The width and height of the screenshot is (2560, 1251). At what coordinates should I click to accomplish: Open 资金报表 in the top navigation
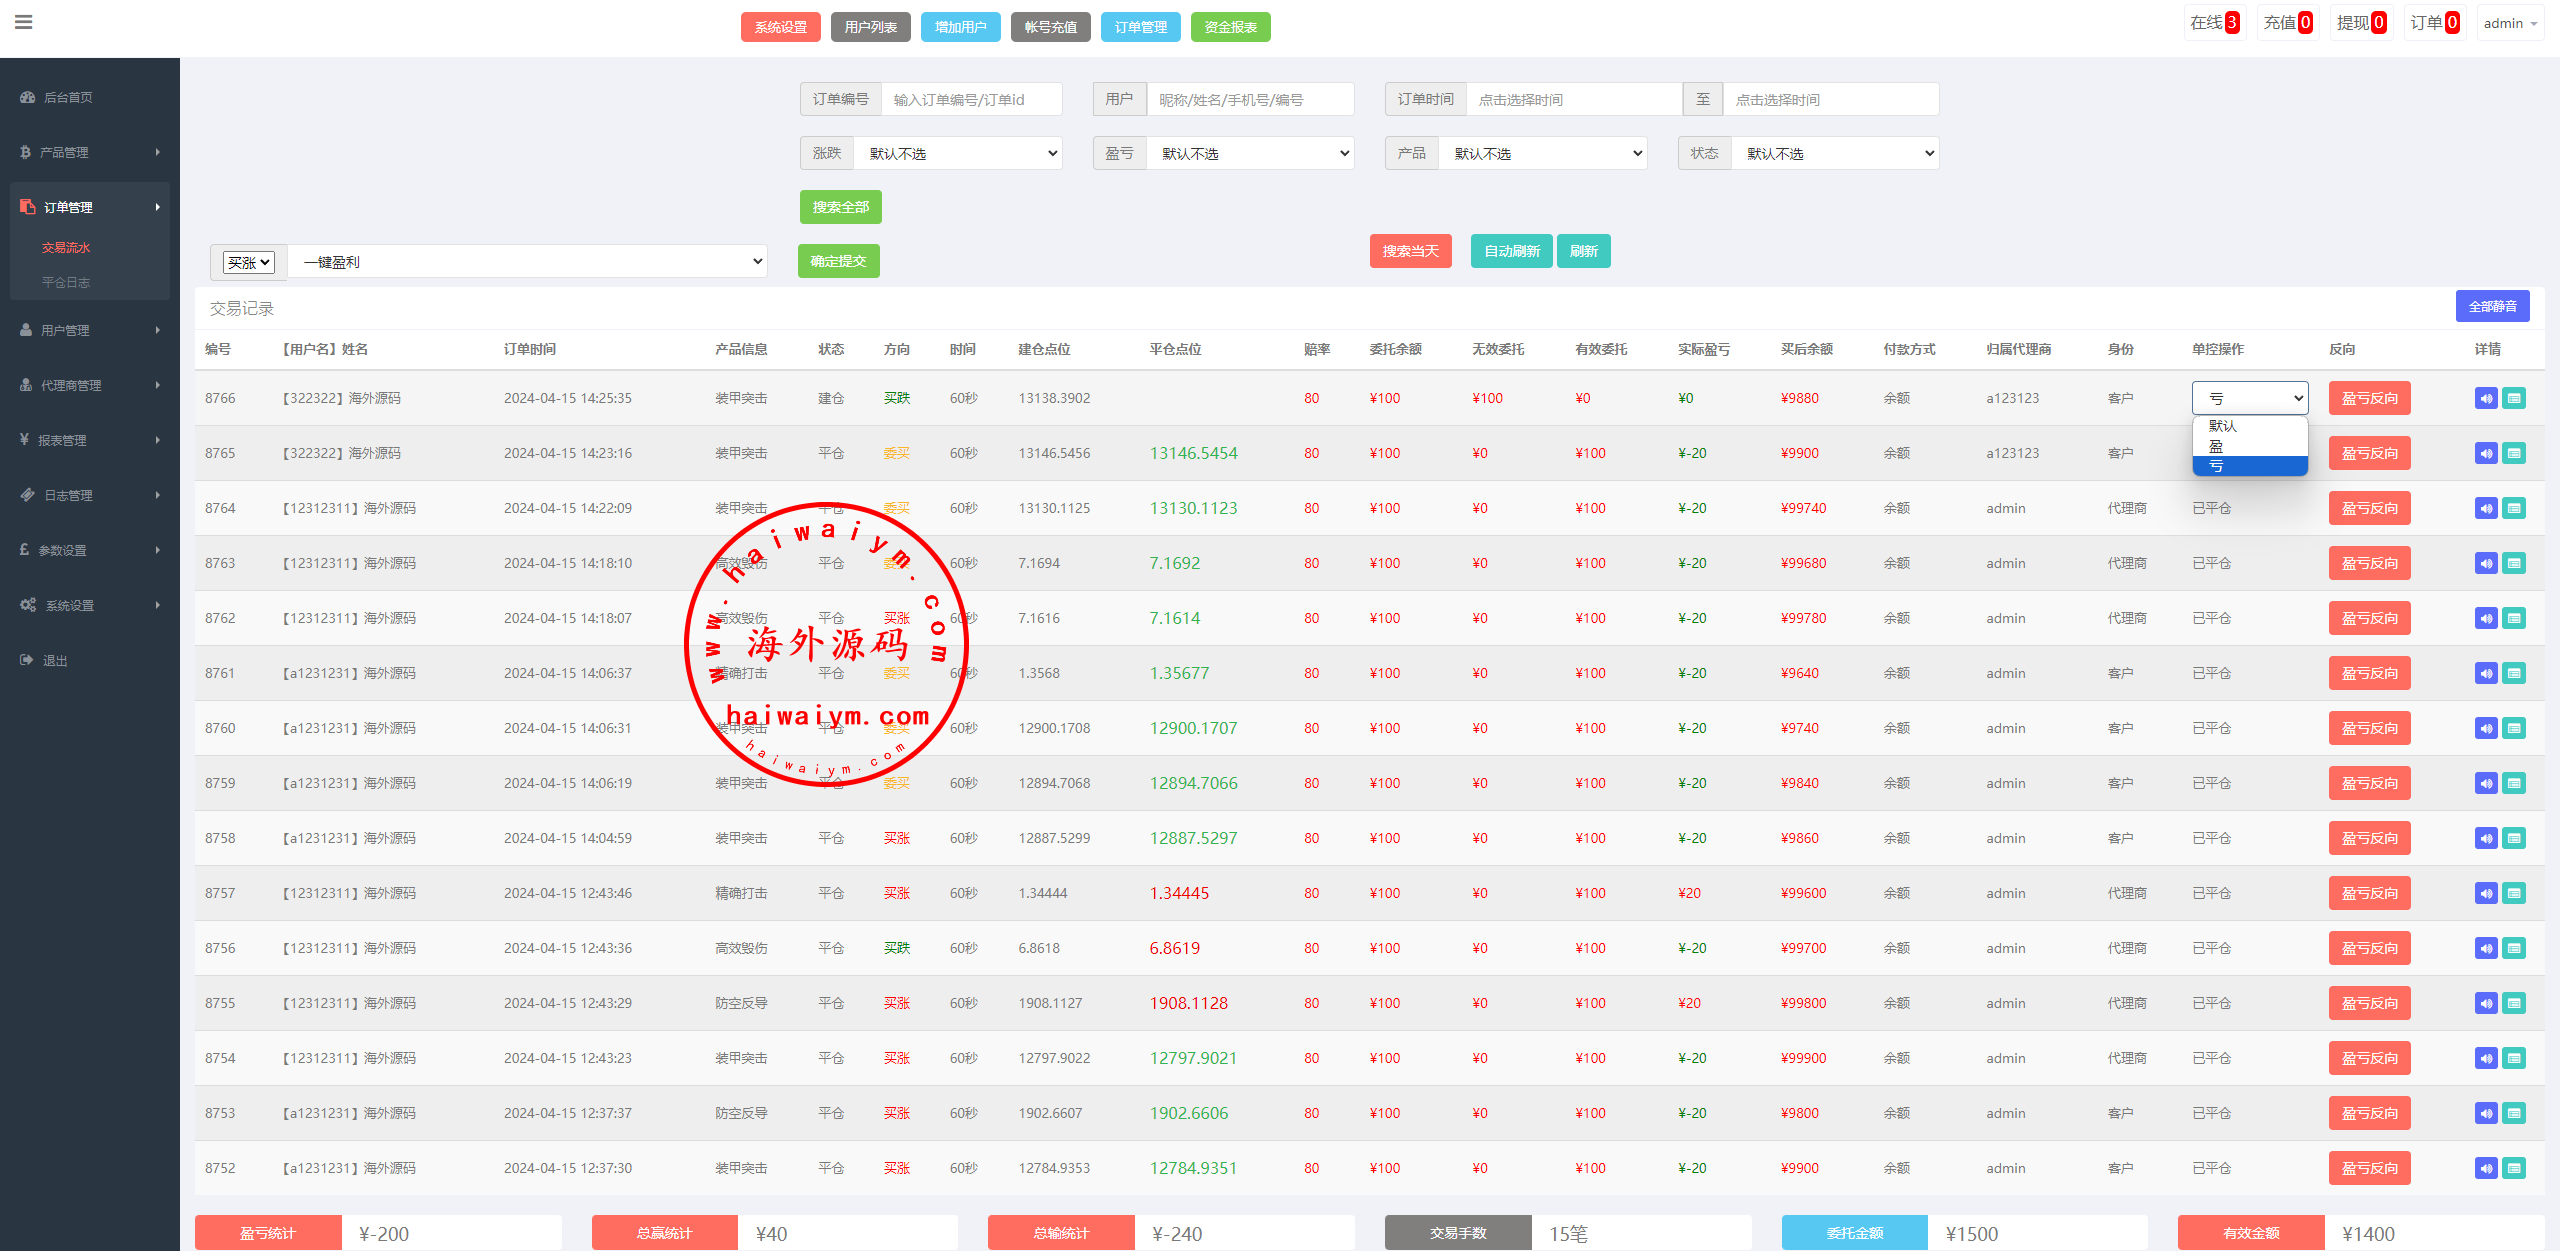(x=1230, y=27)
